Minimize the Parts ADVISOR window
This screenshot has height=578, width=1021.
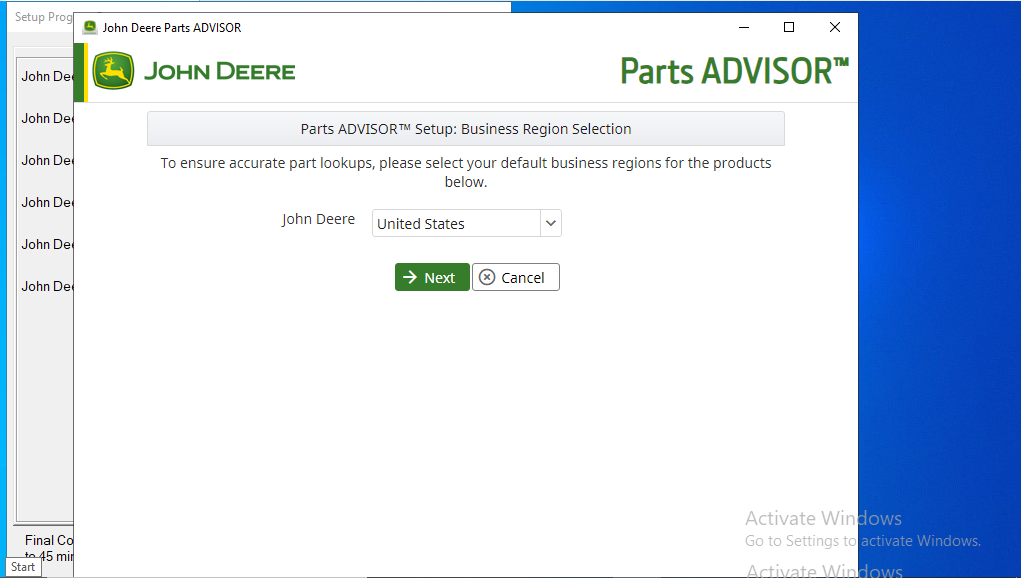coord(743,28)
